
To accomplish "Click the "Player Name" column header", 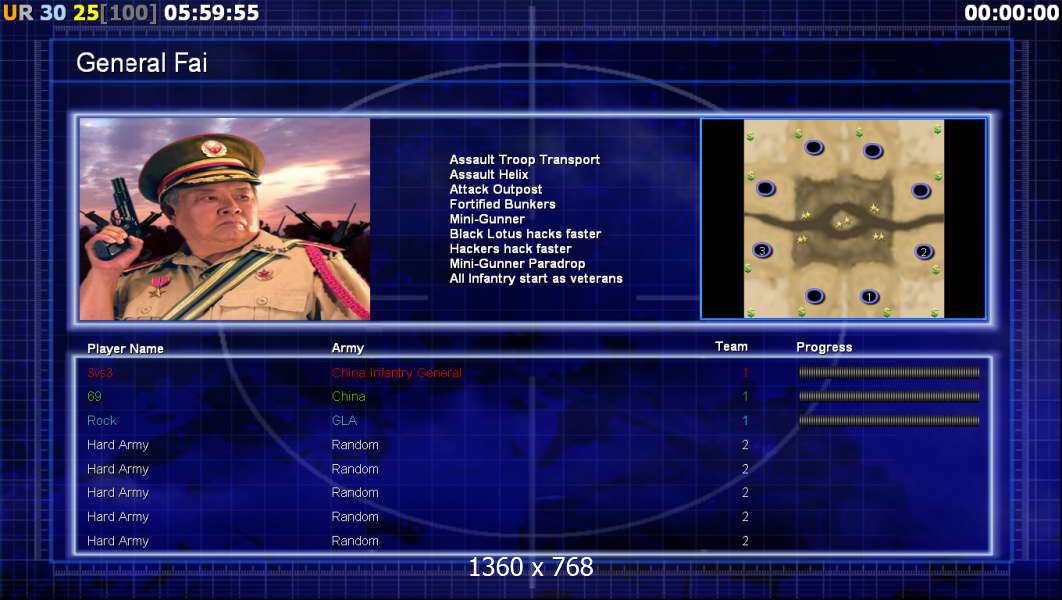I will click(125, 349).
